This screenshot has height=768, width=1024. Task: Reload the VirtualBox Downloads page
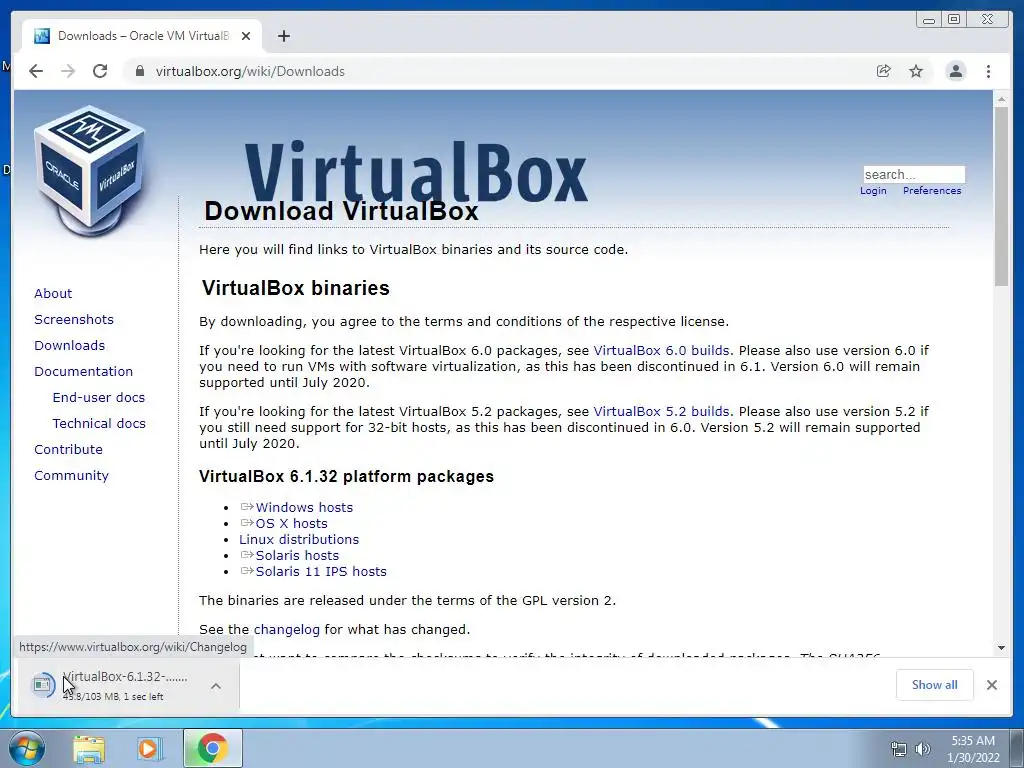[x=100, y=71]
